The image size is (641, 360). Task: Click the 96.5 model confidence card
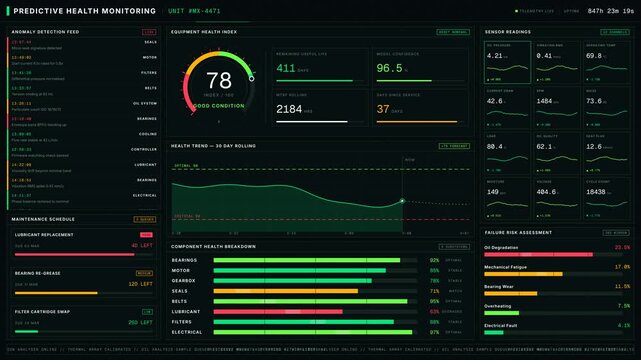click(420, 67)
